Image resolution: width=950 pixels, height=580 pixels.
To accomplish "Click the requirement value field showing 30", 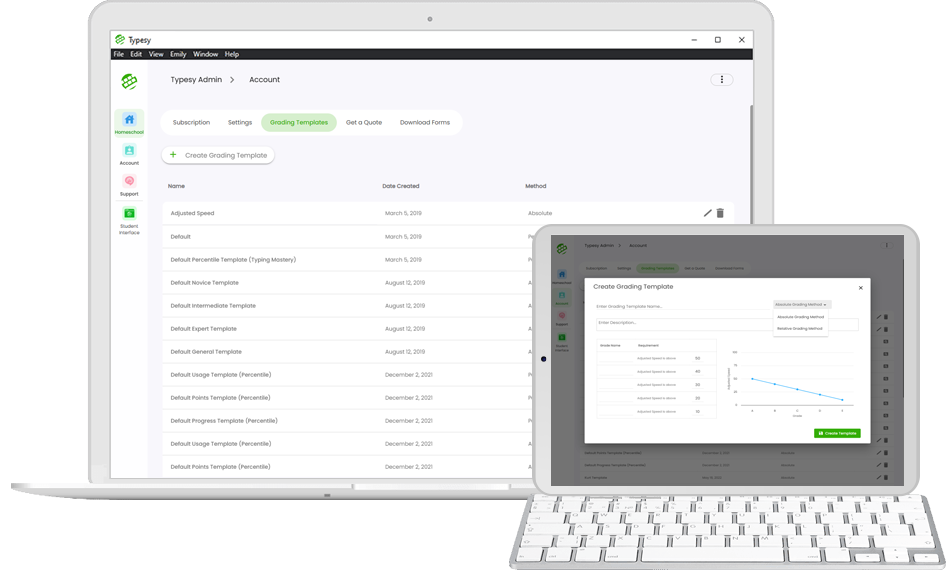I will [697, 385].
